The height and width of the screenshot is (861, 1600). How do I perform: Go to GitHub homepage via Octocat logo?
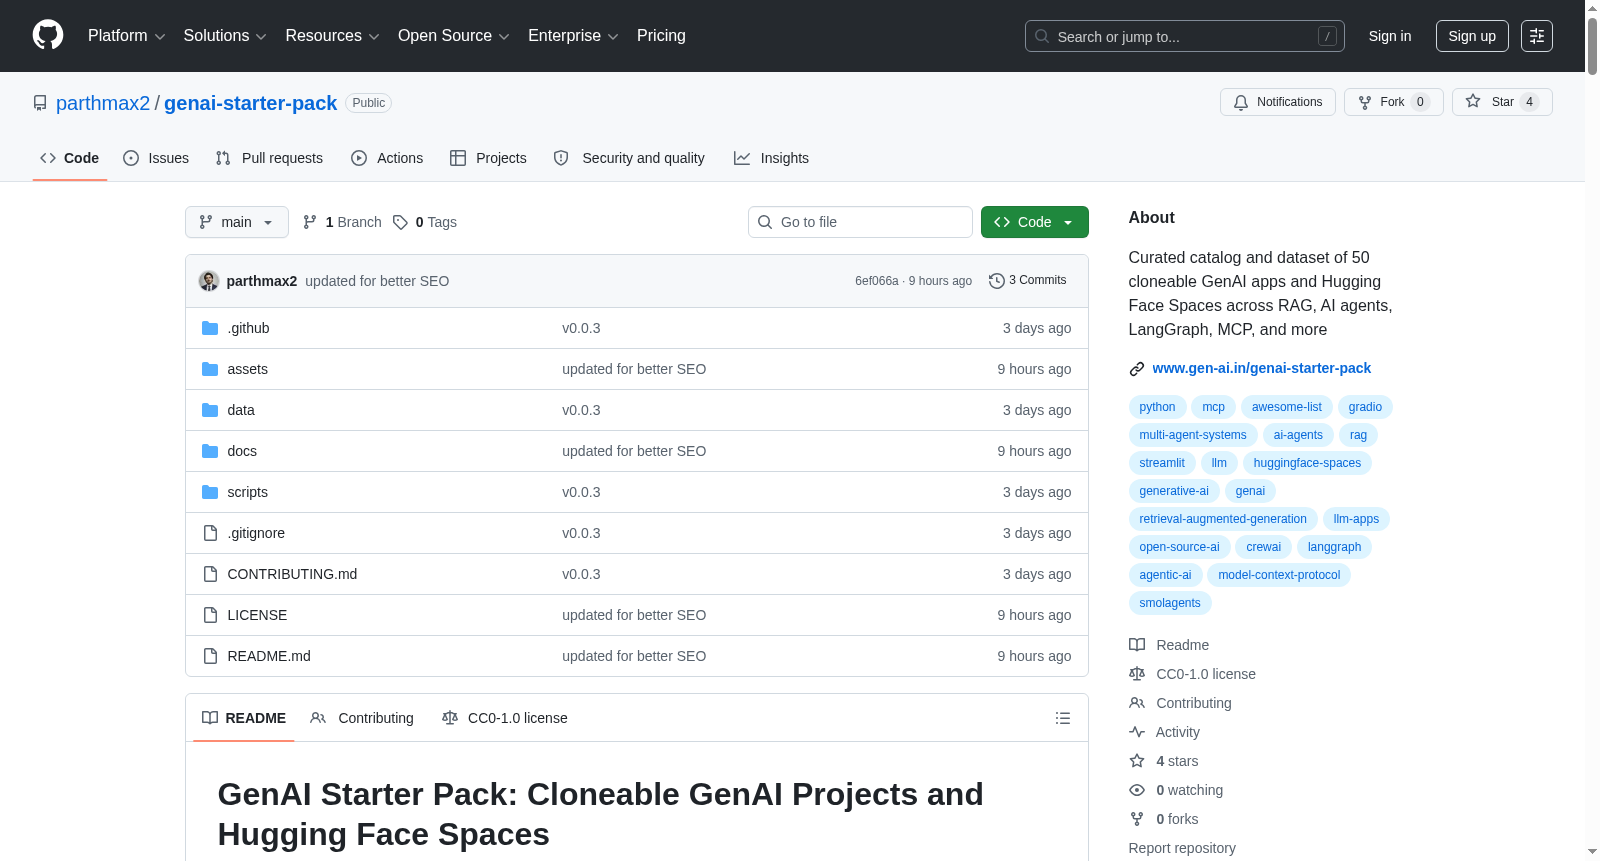48,36
